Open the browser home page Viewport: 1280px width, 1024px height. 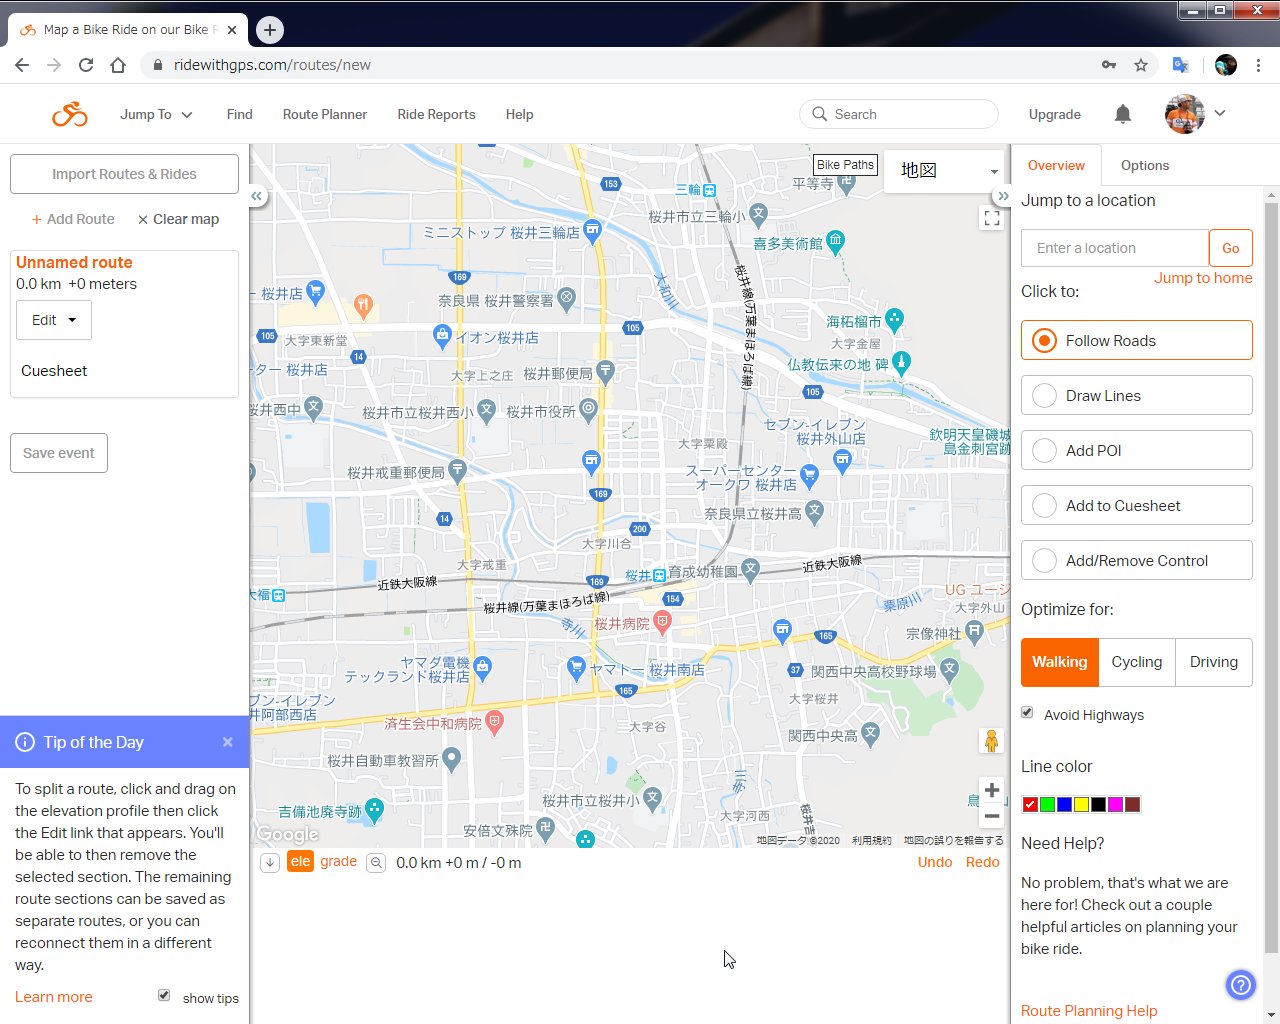point(118,65)
